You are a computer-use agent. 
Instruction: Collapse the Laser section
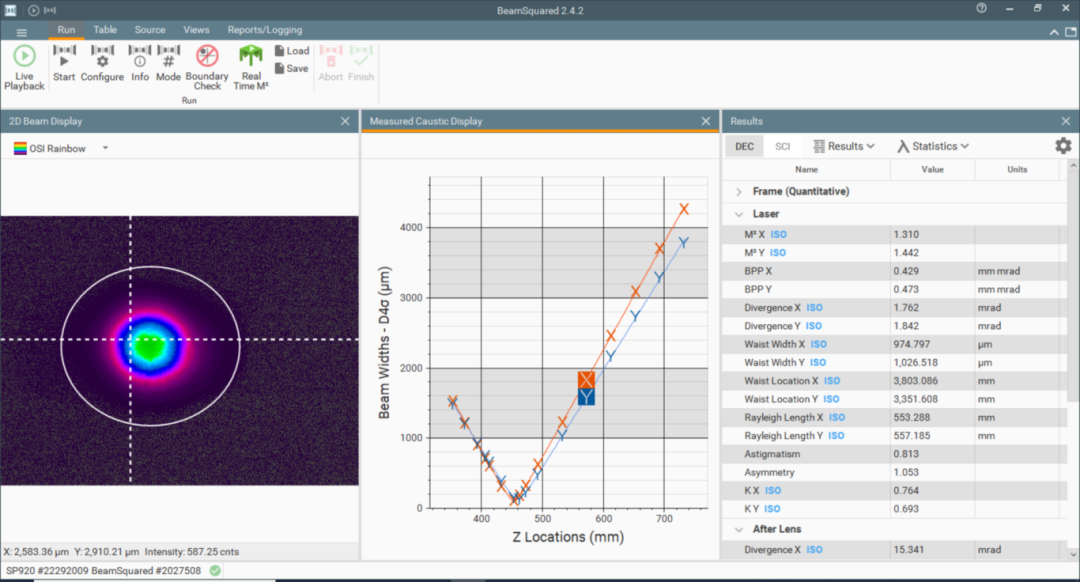click(739, 214)
